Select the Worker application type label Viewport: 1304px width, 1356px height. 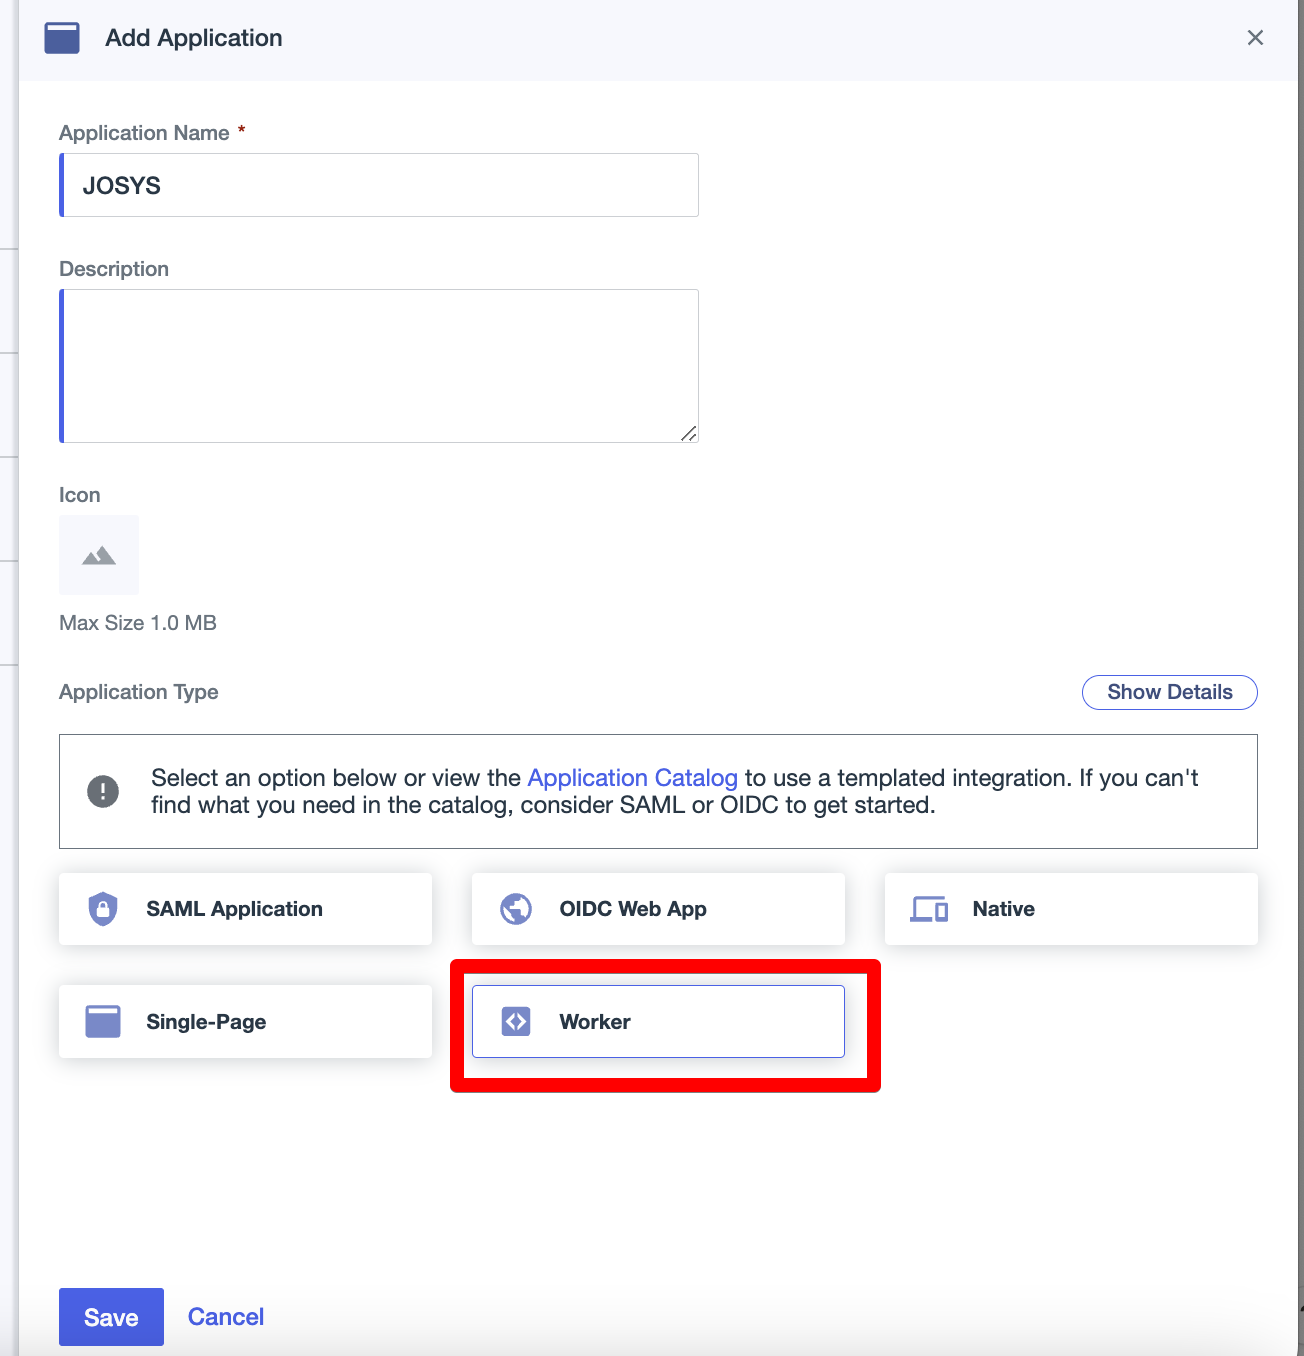[595, 1022]
